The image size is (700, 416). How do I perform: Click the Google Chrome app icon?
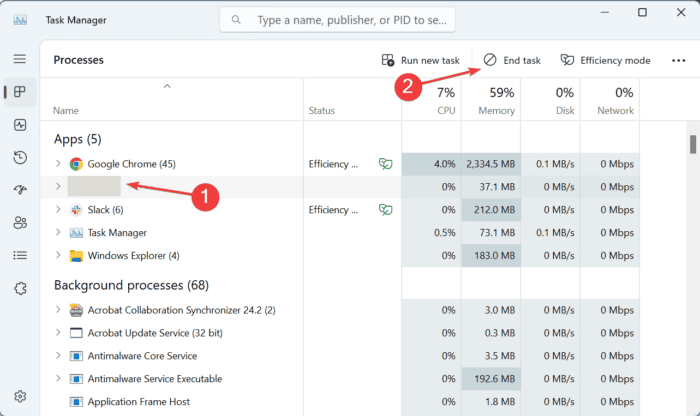tap(76, 164)
